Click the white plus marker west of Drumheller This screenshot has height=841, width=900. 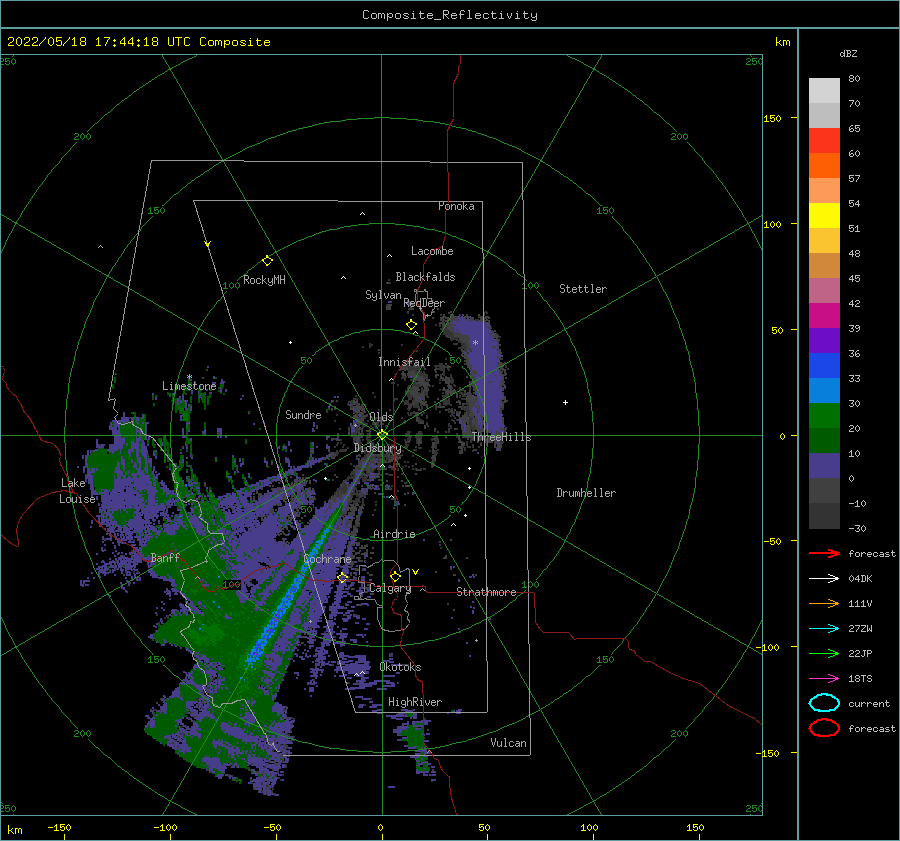[x=565, y=402]
